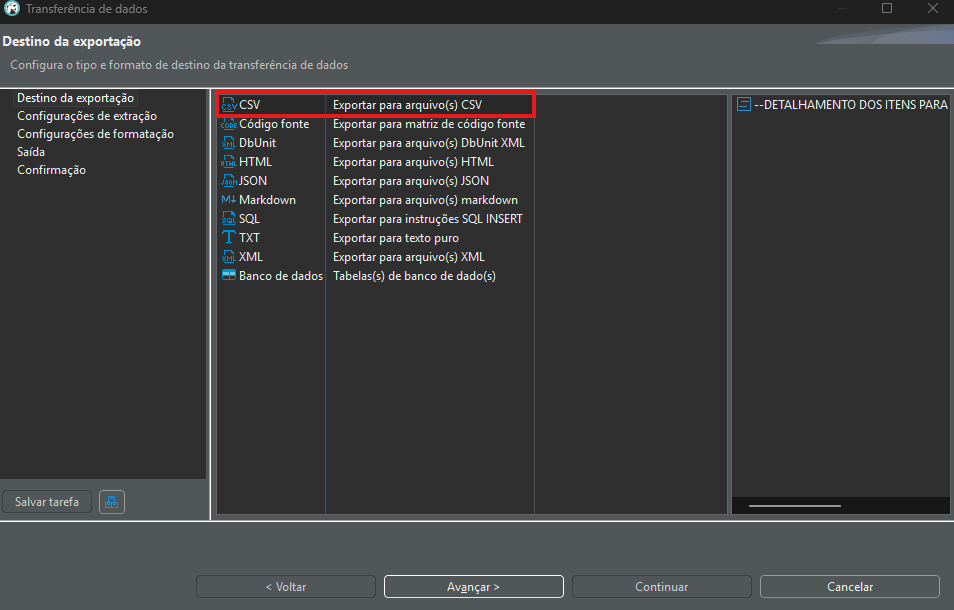Select the CSV export format icon

[x=228, y=105]
